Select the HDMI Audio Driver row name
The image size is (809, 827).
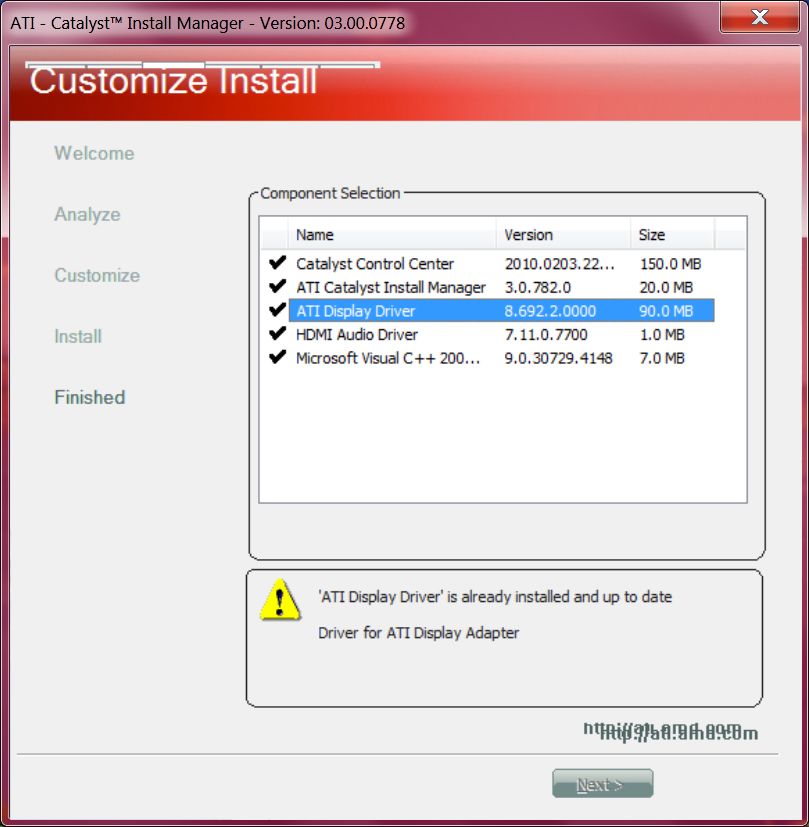pyautogui.click(x=357, y=335)
